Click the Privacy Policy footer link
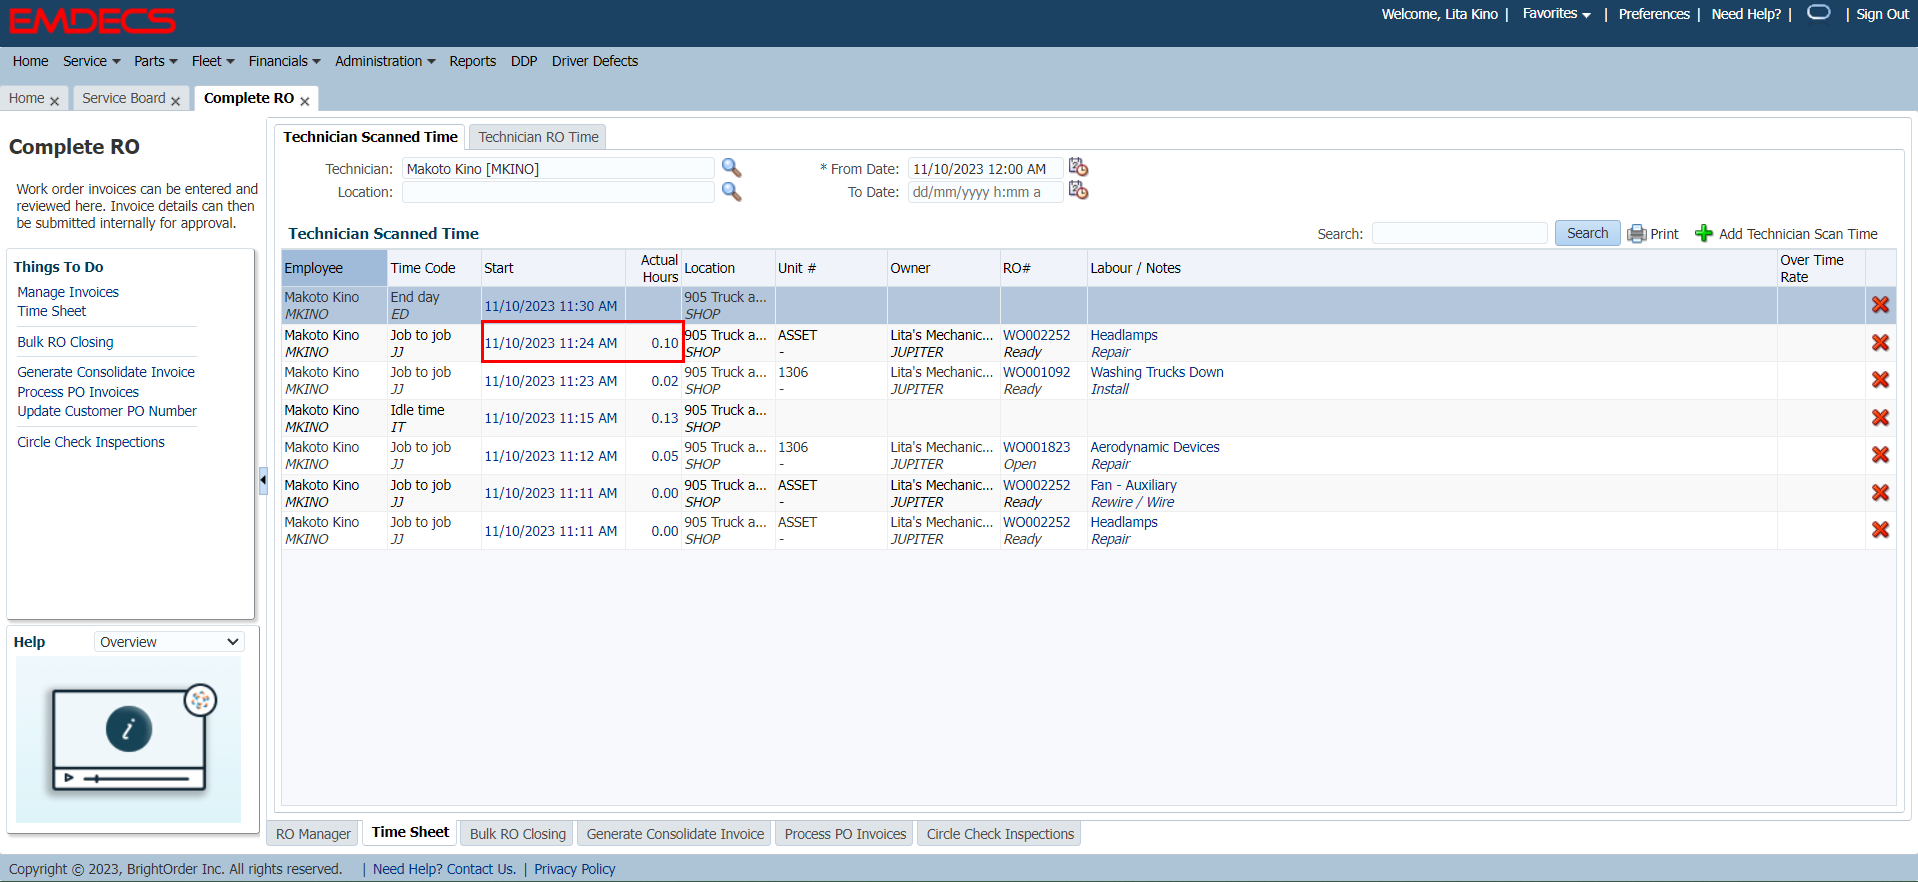The height and width of the screenshot is (882, 1918). coord(574,869)
